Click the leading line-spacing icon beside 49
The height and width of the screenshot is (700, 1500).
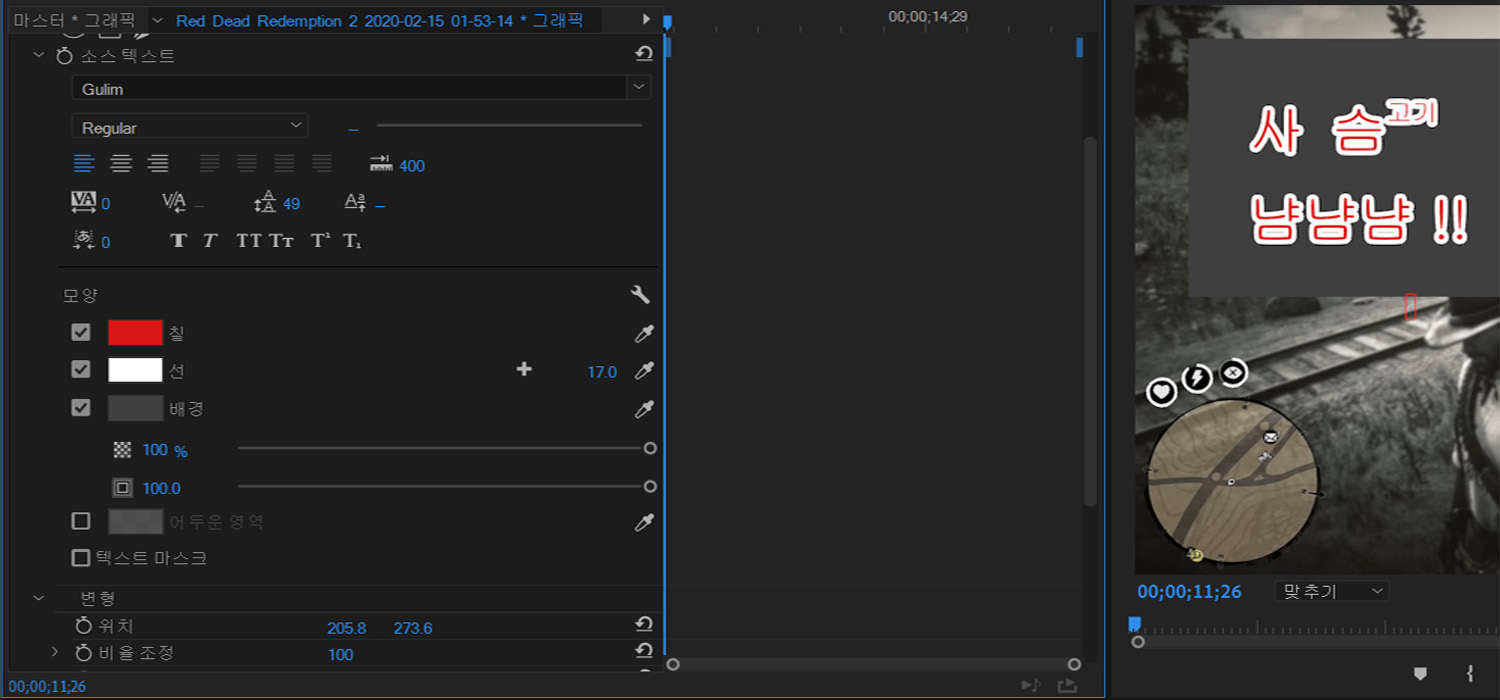pos(265,203)
